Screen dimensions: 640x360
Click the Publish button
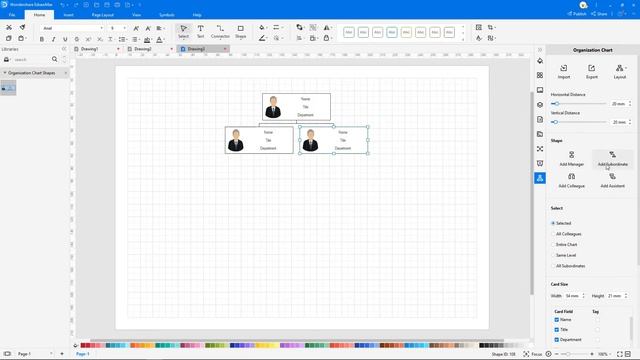[576, 14]
